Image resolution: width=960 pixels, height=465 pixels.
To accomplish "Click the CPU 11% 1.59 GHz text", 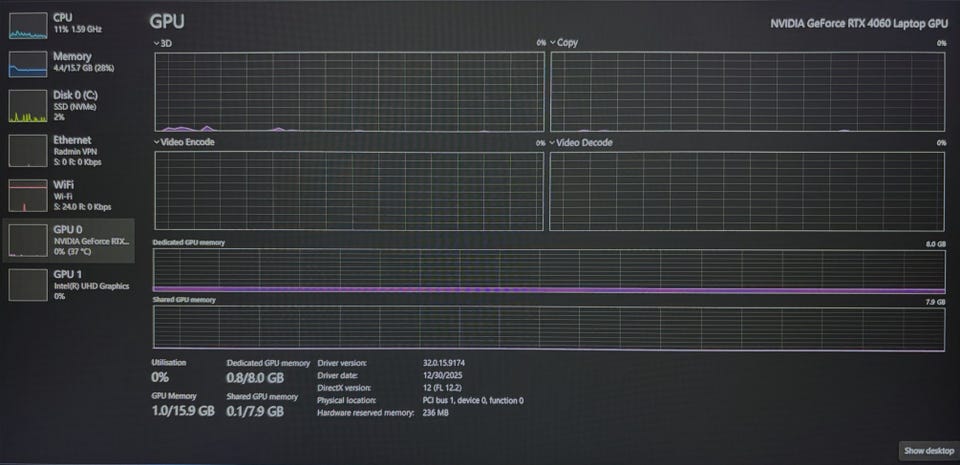I will (78, 29).
